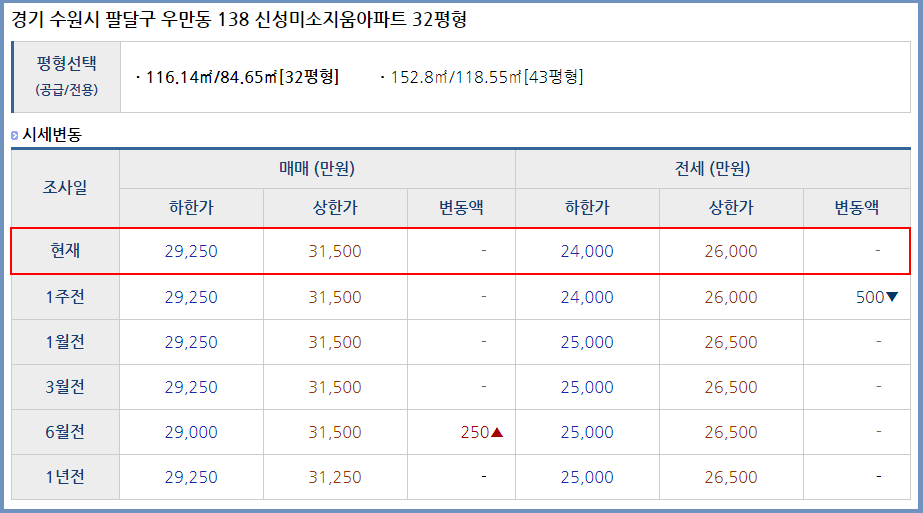The height and width of the screenshot is (513, 923).
Task: Click 현재 row 매매 하한가 29,250
Action: (191, 251)
